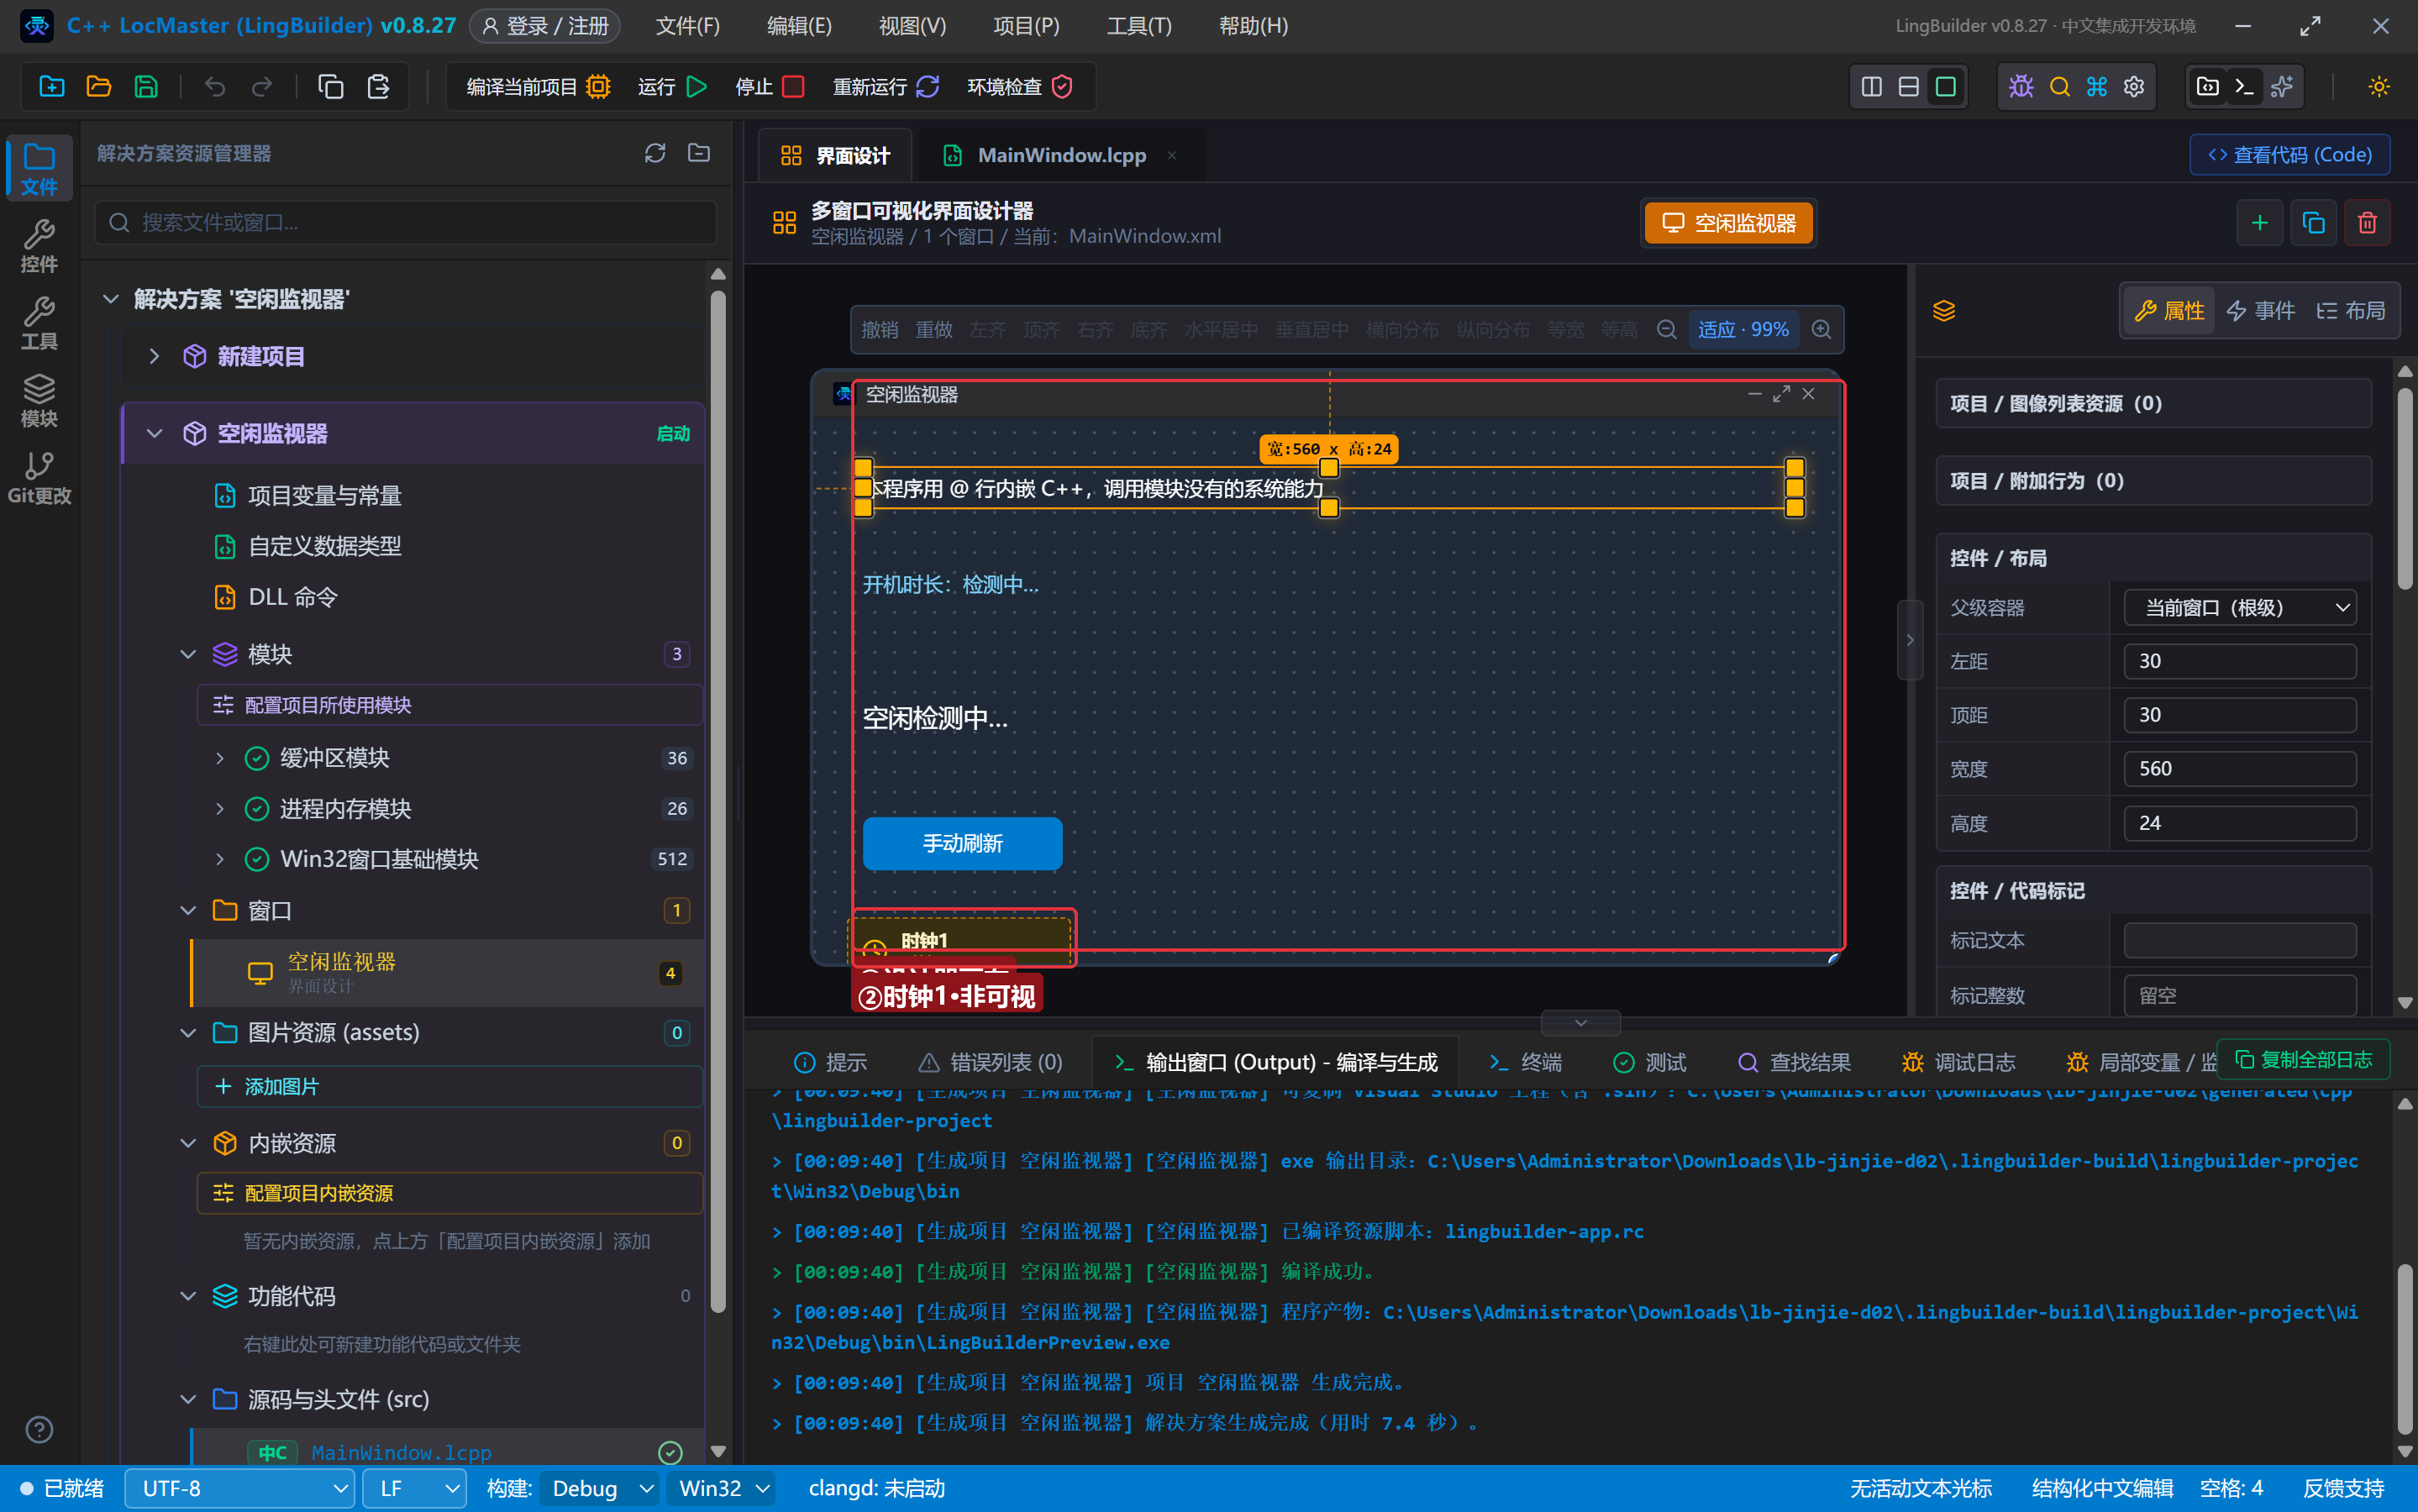This screenshot has height=1512, width=2418.
Task: Open the terminal prompt icon in toolbar
Action: [x=2244, y=87]
